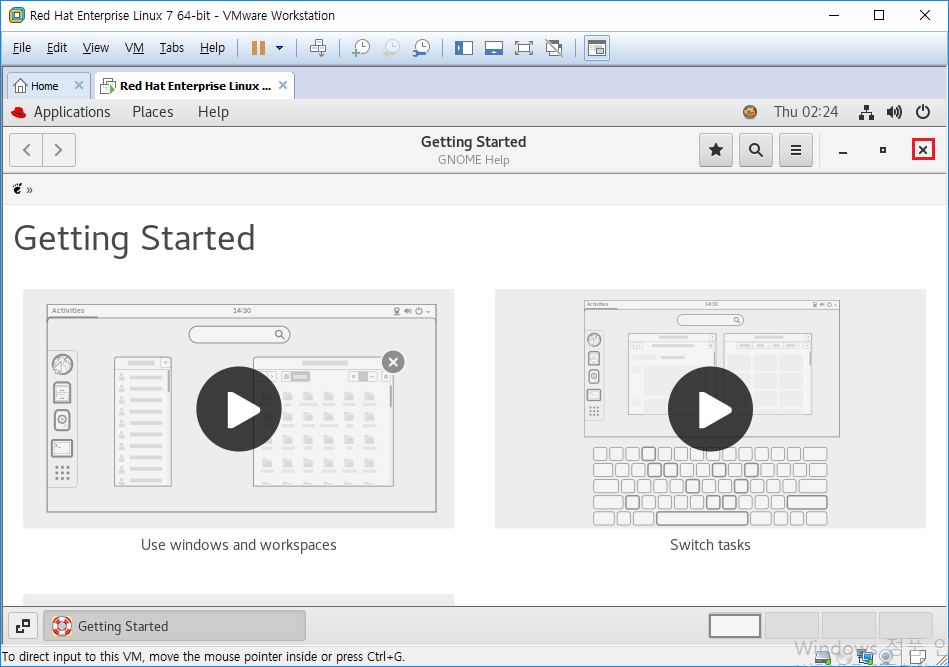Open the network connection indicator

tap(866, 112)
